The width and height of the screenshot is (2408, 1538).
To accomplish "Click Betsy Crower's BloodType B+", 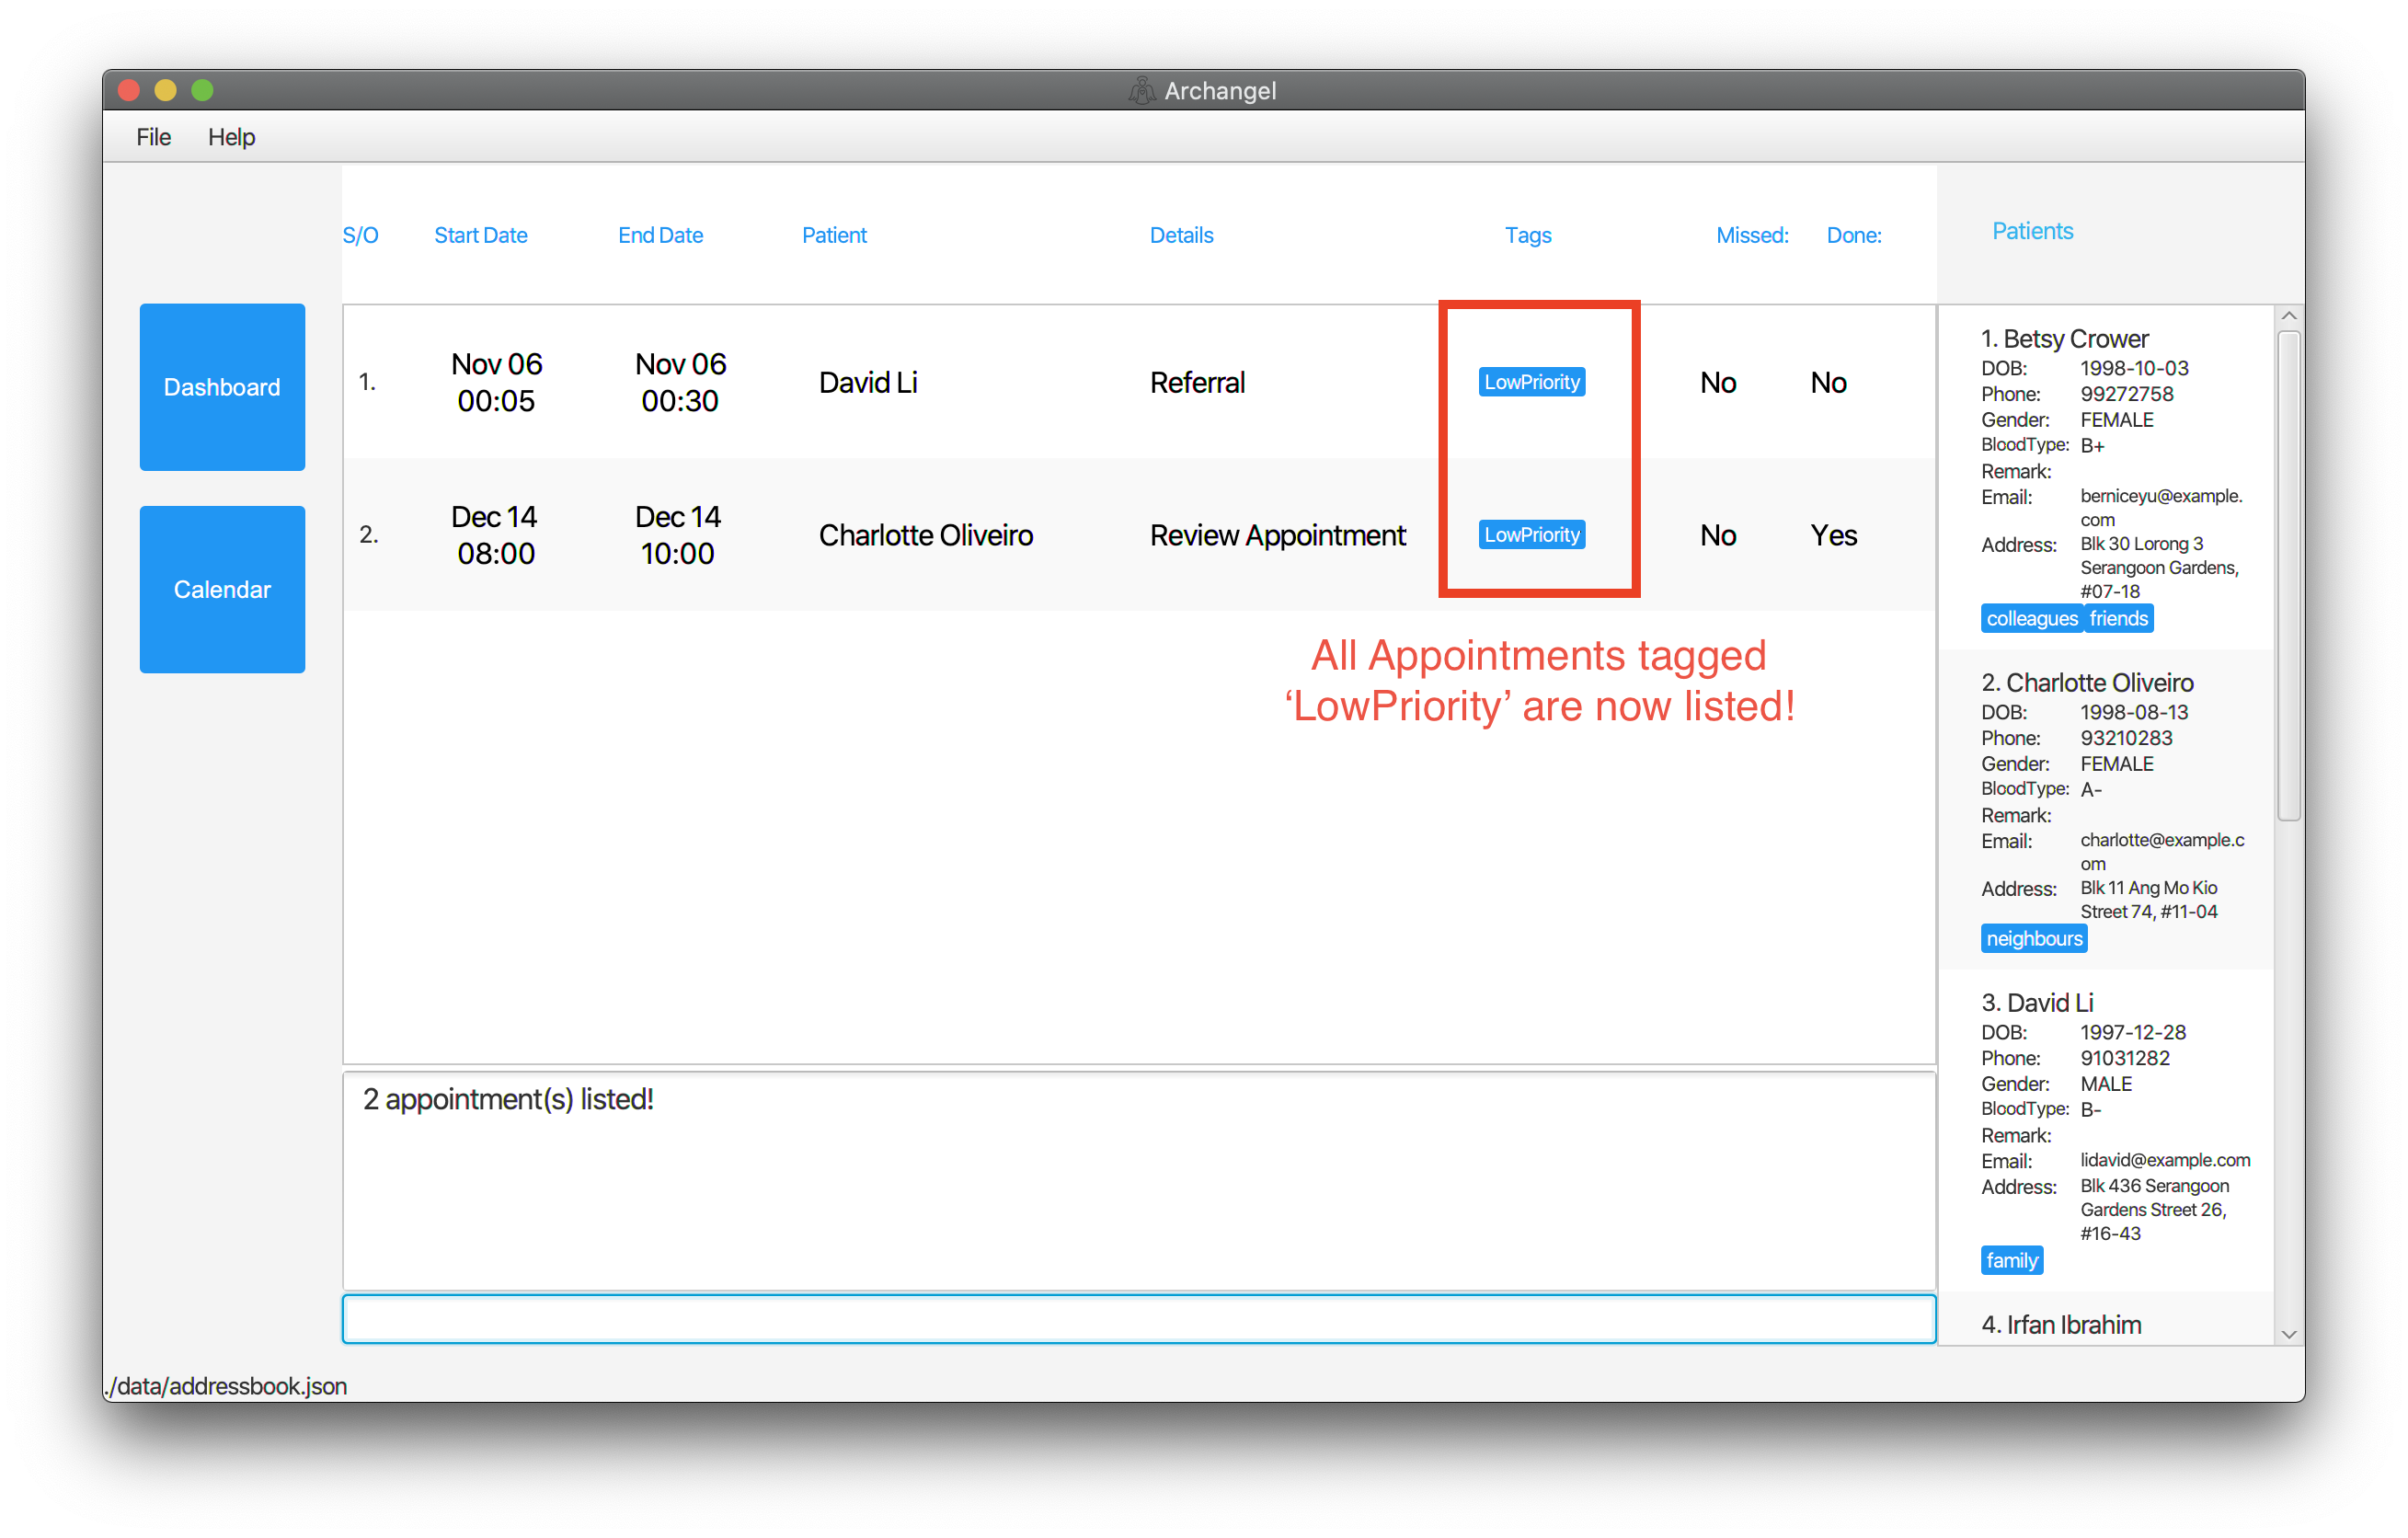I will 2092,446.
